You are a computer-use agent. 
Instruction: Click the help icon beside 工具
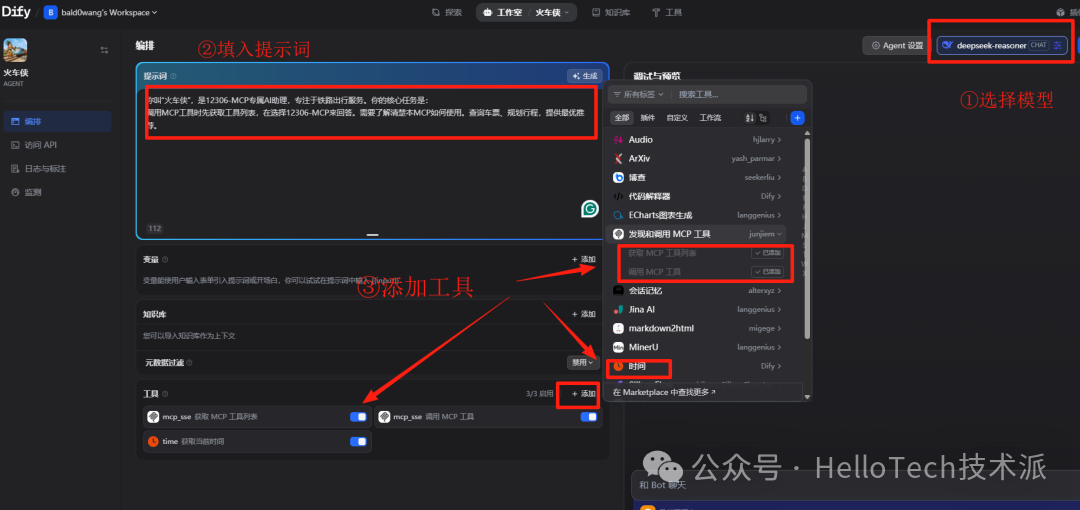[165, 394]
